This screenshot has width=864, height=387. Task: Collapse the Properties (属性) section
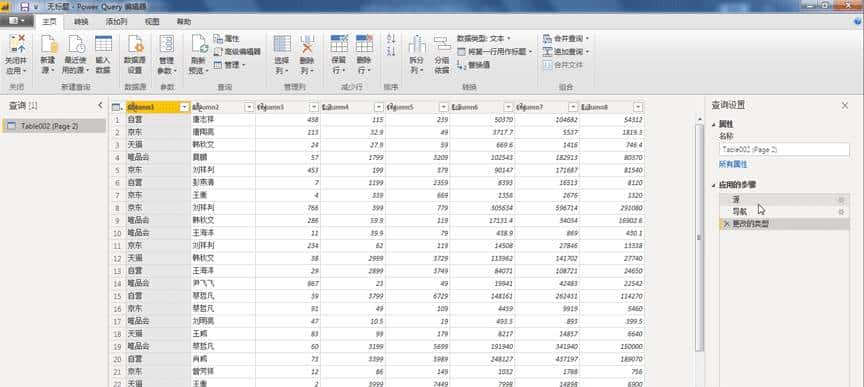(x=714, y=125)
